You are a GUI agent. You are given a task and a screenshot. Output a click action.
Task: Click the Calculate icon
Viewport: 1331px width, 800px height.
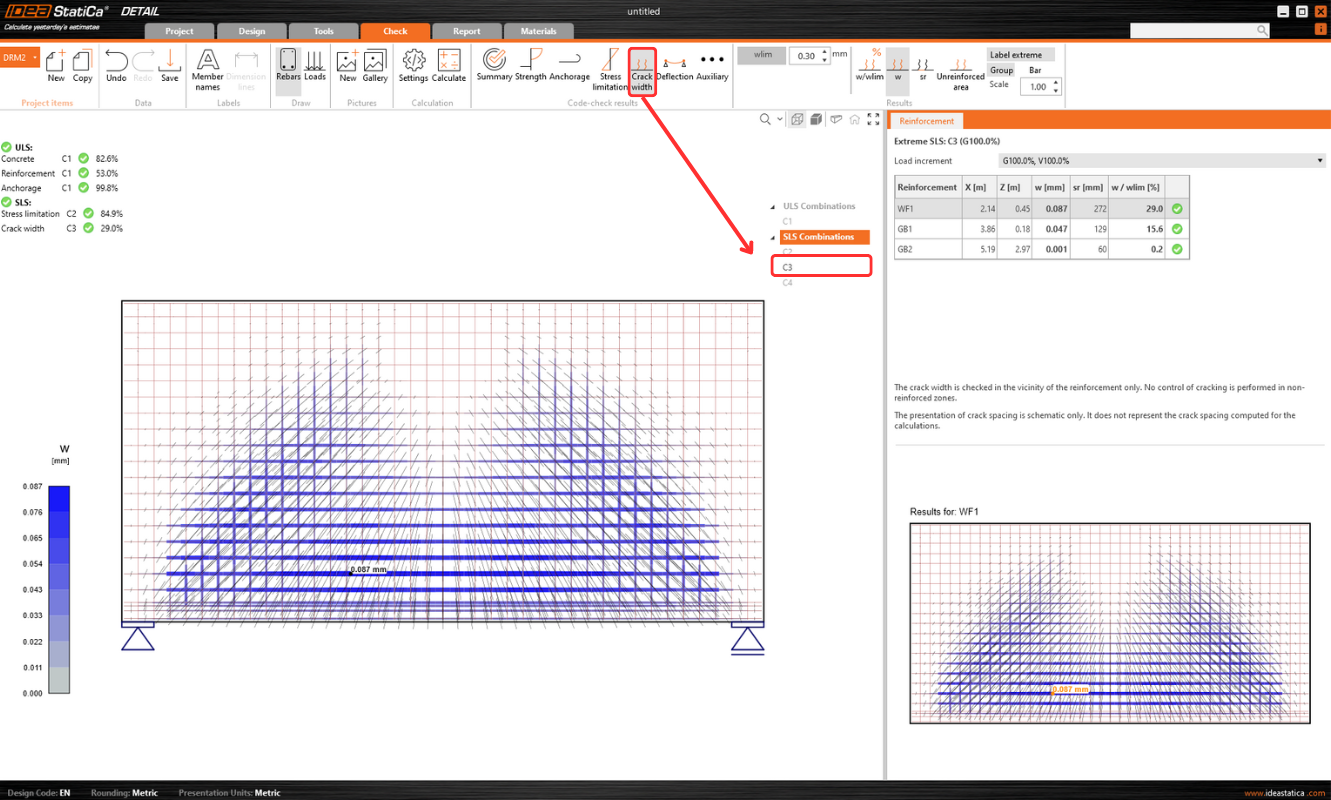click(x=448, y=67)
